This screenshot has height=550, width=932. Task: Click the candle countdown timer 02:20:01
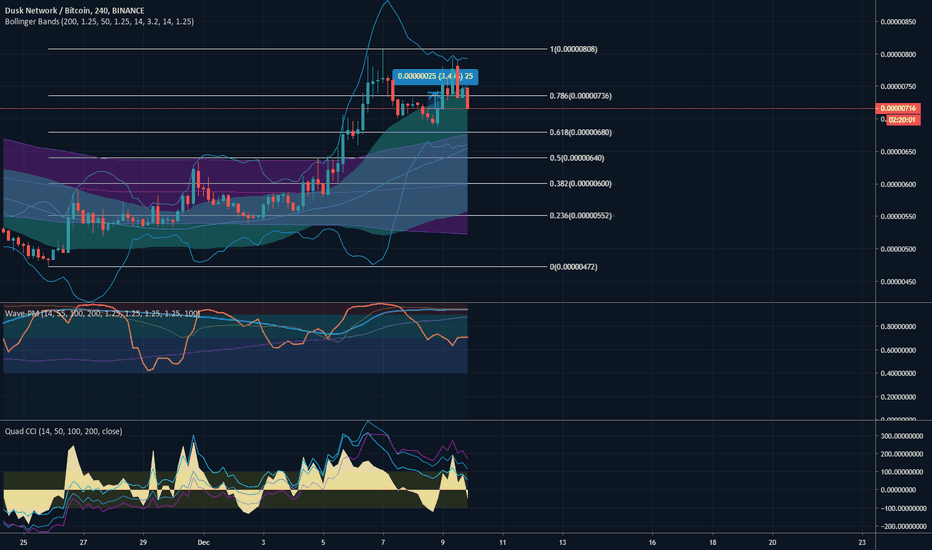click(903, 120)
